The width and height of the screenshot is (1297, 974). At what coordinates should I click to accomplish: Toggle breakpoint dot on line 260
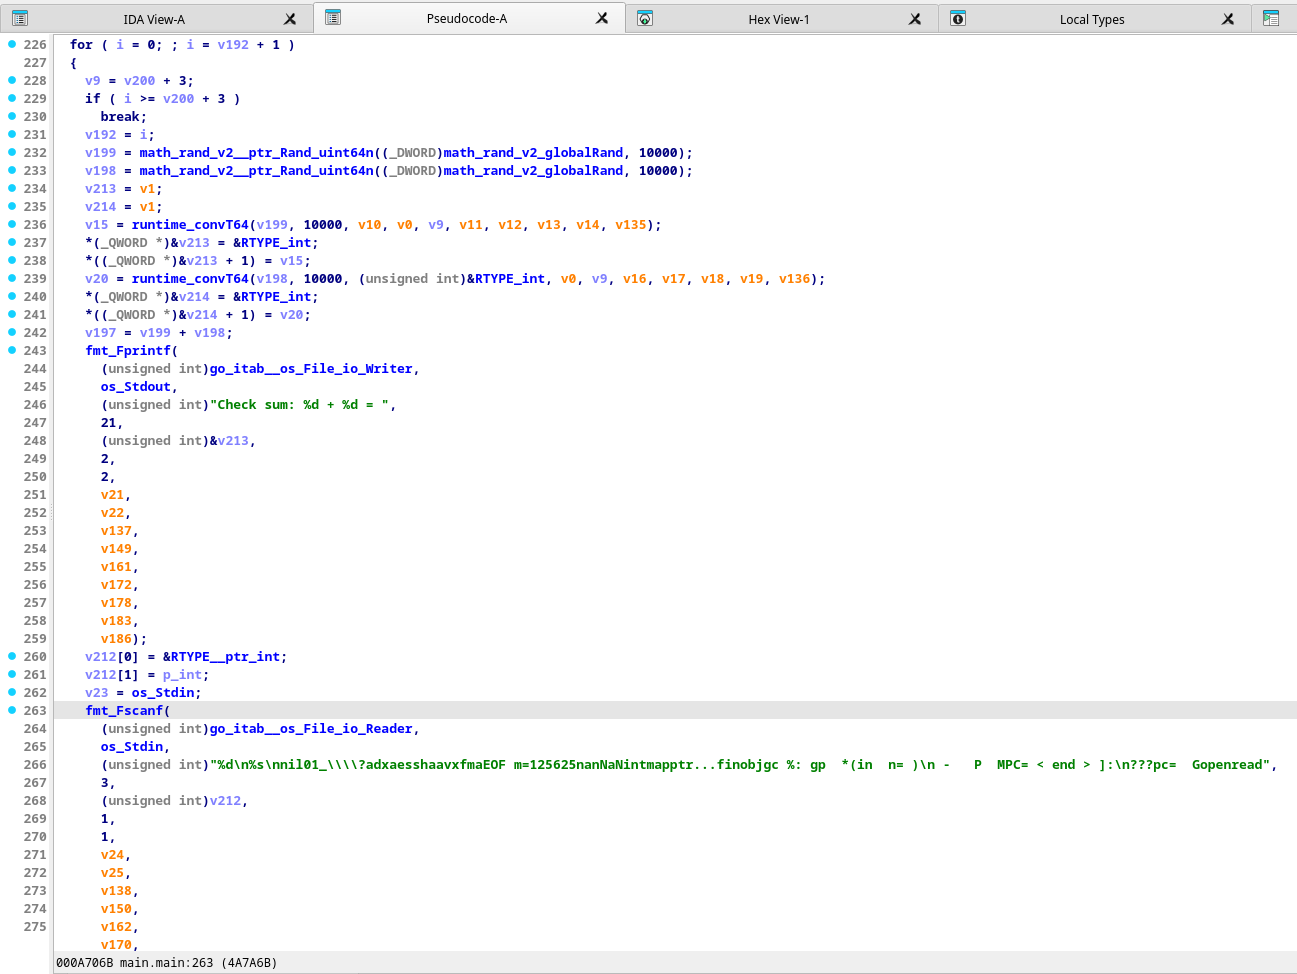[12, 656]
